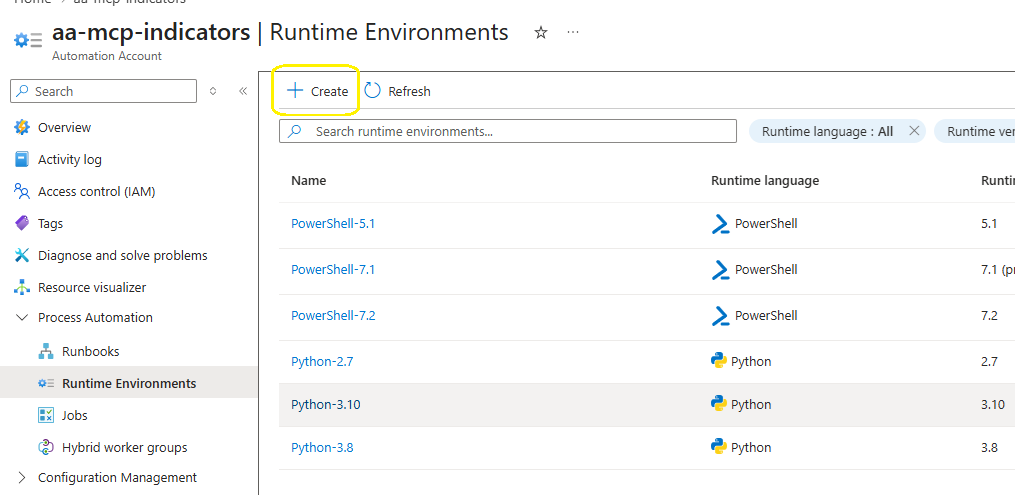
Task: Click version 3.10 in the Python-3.10 row
Action: (x=993, y=405)
